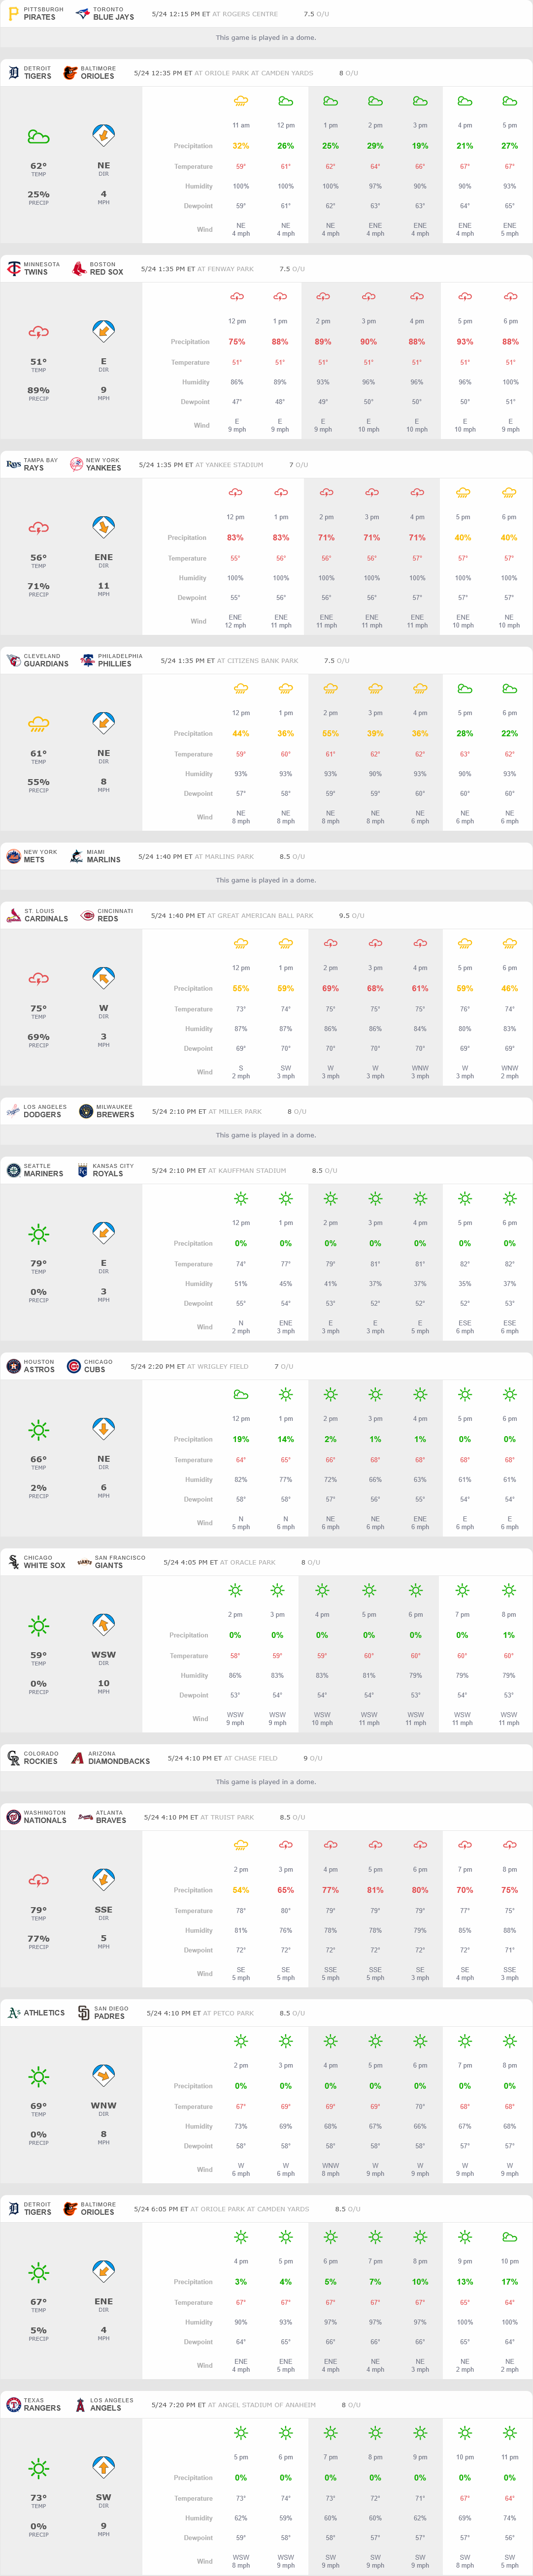Click 'AT WRIGLEY FIELD' venue text
The width and height of the screenshot is (533, 2576).
pos(218,1367)
